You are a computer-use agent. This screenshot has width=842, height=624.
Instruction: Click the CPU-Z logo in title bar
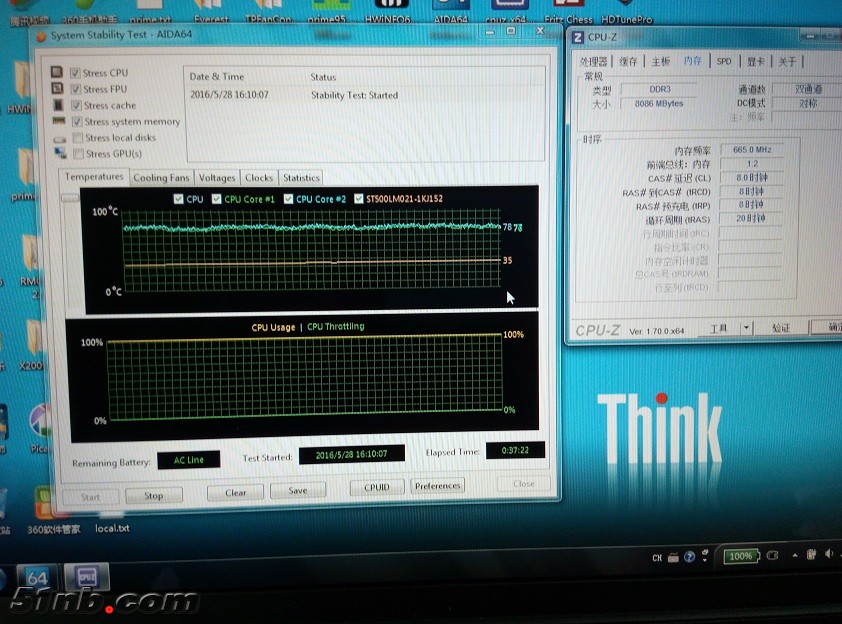pos(578,37)
